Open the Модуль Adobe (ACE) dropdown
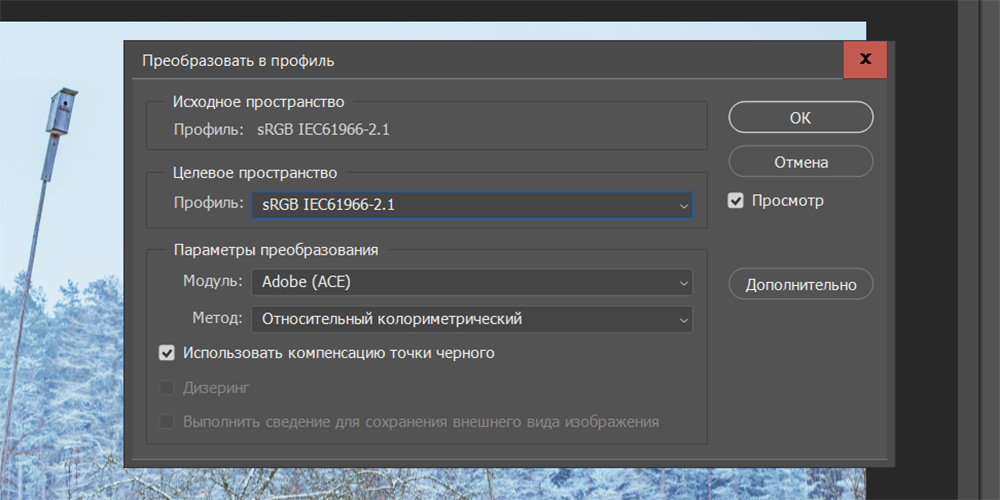This screenshot has width=1000, height=500. [x=472, y=282]
